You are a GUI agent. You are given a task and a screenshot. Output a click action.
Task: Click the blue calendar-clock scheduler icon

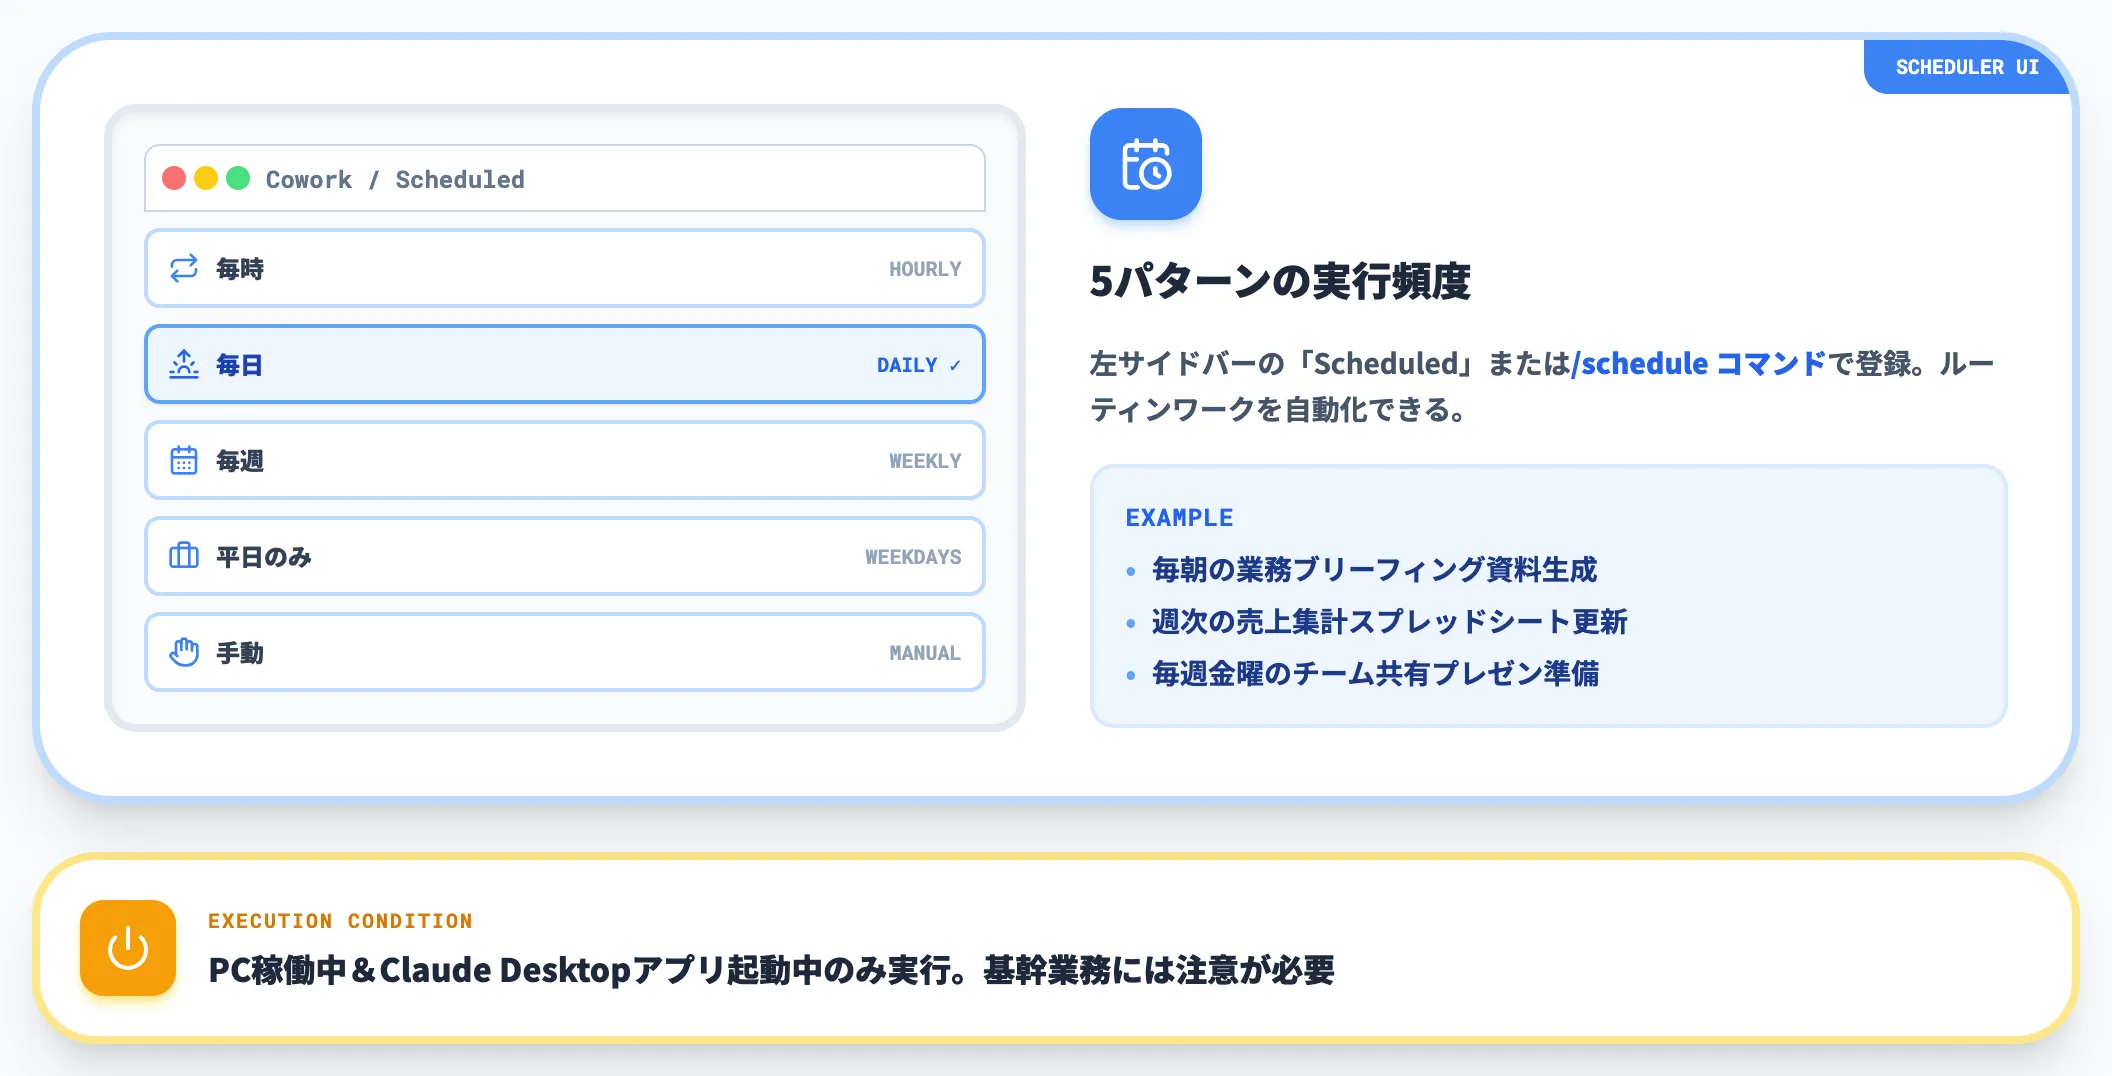pos(1146,164)
